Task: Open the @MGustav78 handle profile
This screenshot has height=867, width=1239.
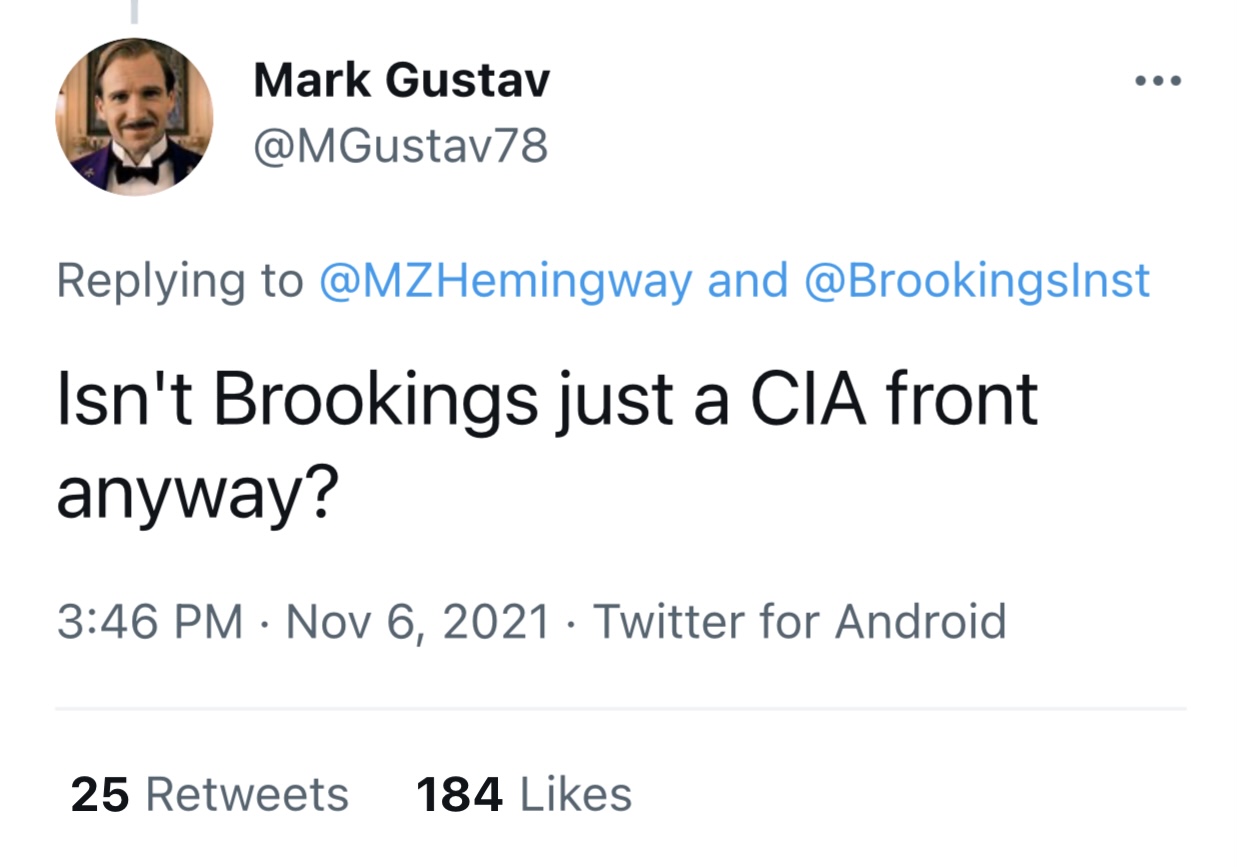Action: coord(401,147)
